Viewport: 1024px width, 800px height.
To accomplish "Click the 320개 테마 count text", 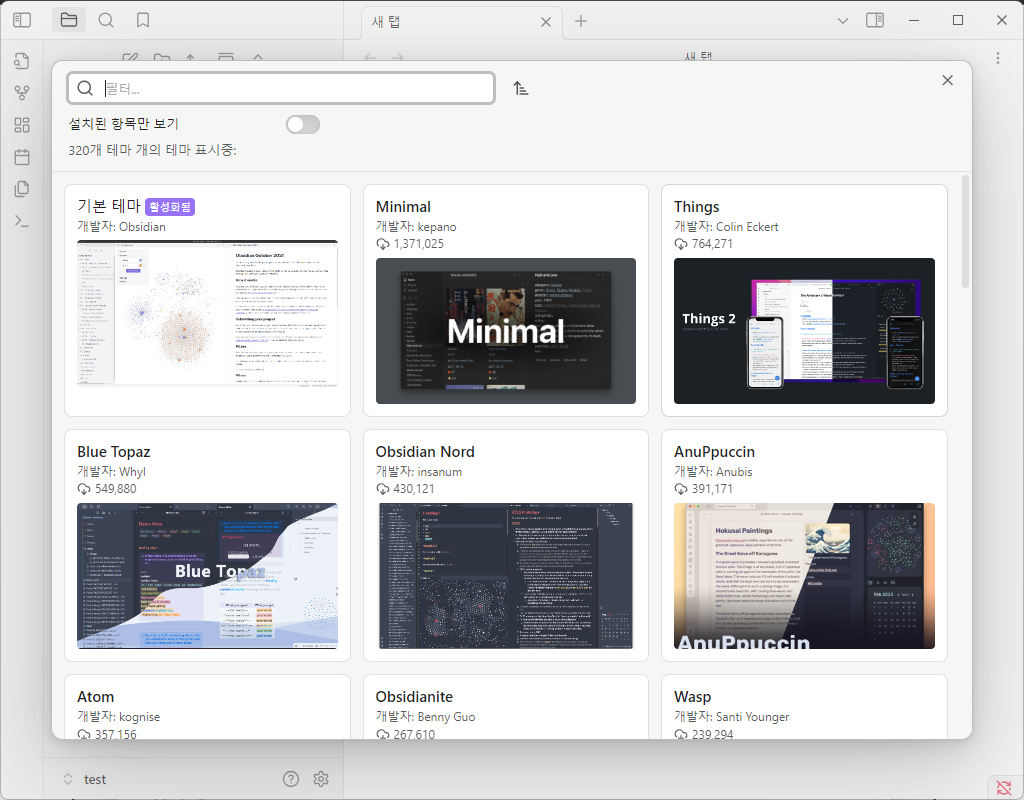I will click(152, 150).
